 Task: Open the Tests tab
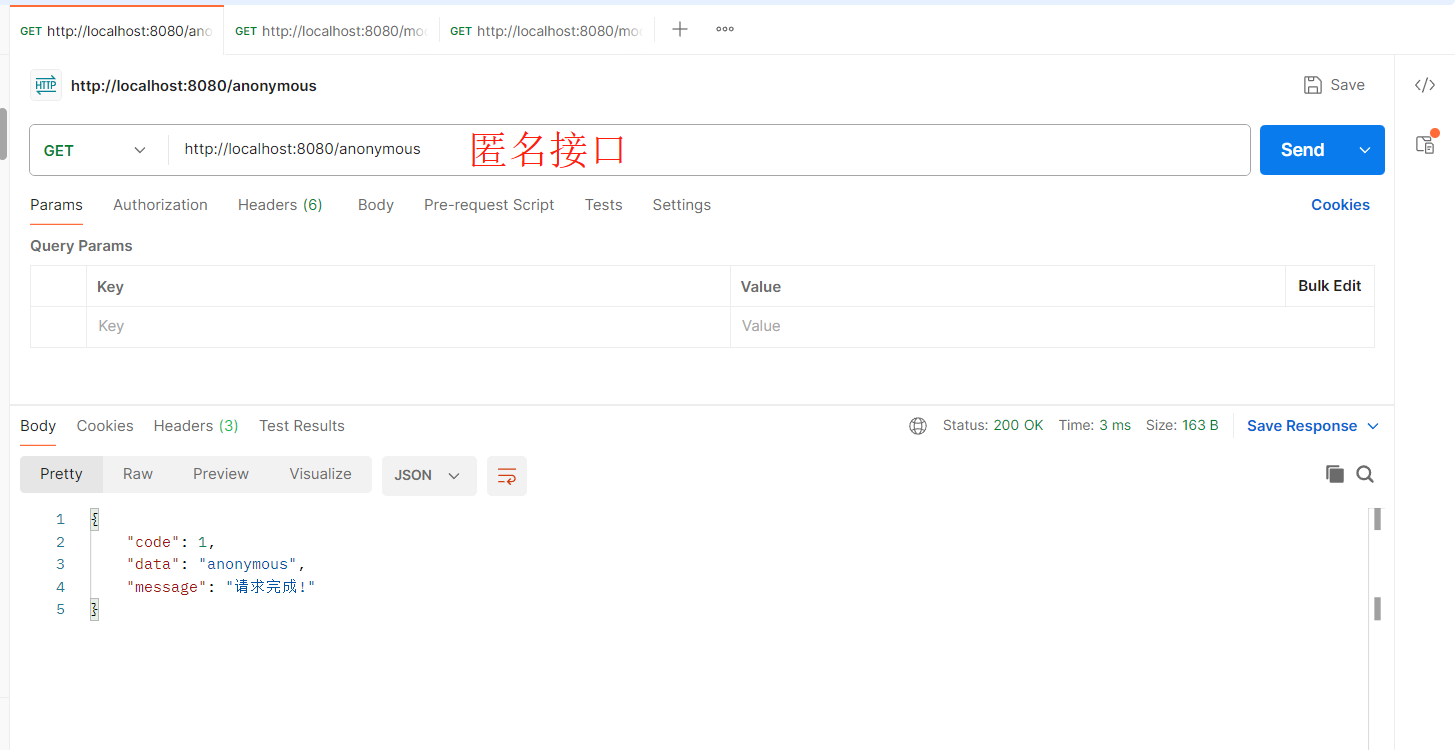tap(604, 205)
